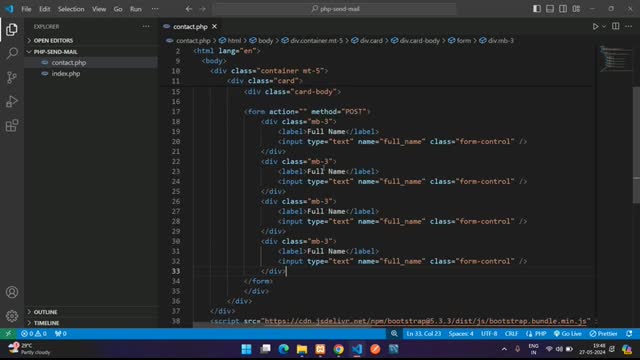This screenshot has height=360, width=640.
Task: Expand the Open Editors section
Action: click(91, 40)
